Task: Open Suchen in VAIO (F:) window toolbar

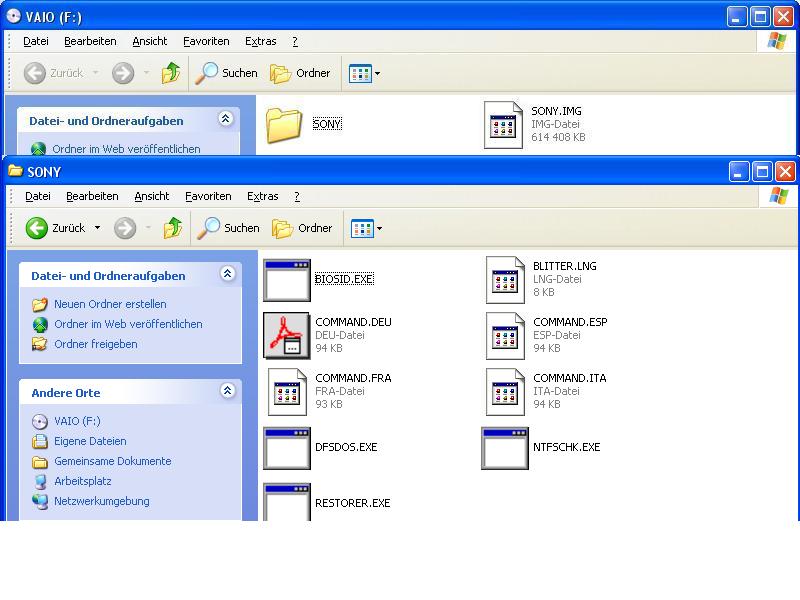Action: (227, 73)
